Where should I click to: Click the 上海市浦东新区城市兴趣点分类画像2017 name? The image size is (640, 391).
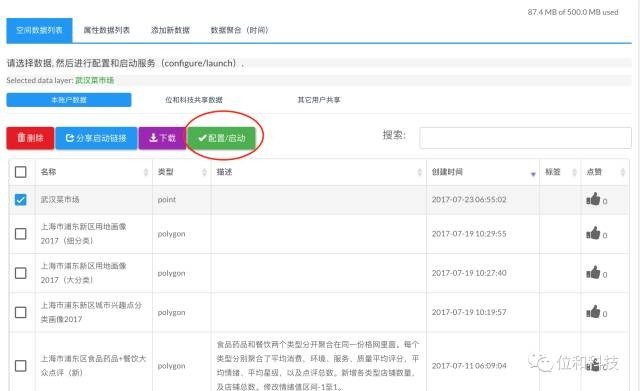point(91,312)
